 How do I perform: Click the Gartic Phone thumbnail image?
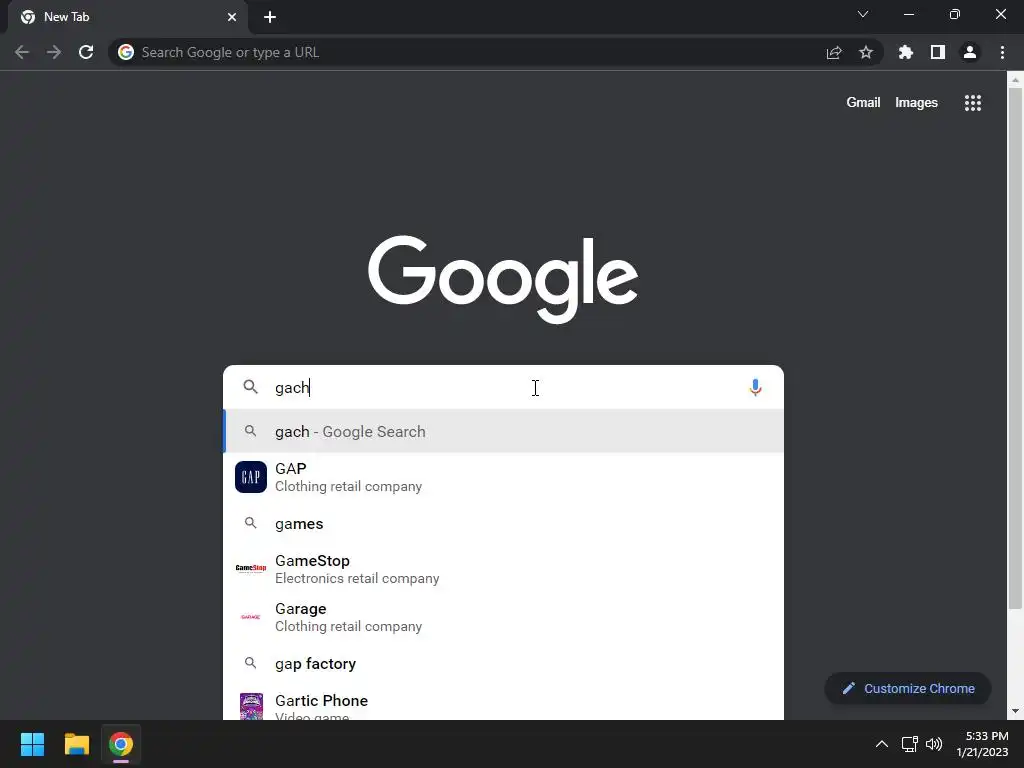[x=251, y=707]
